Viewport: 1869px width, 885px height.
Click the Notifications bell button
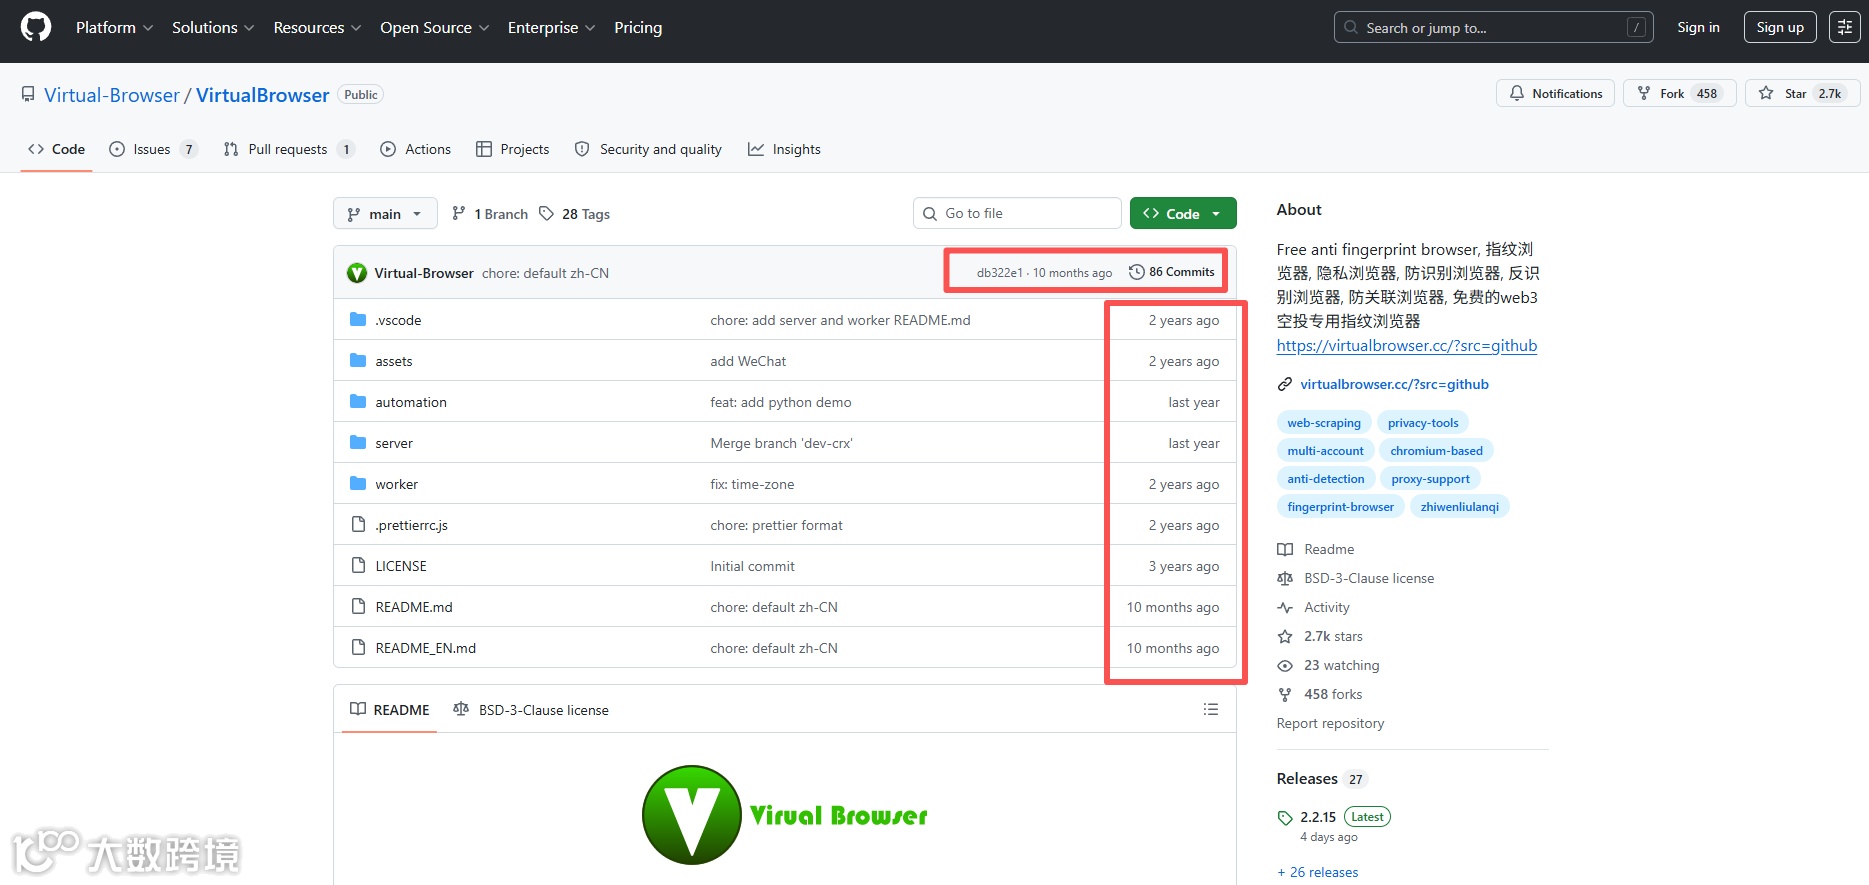click(x=1555, y=93)
